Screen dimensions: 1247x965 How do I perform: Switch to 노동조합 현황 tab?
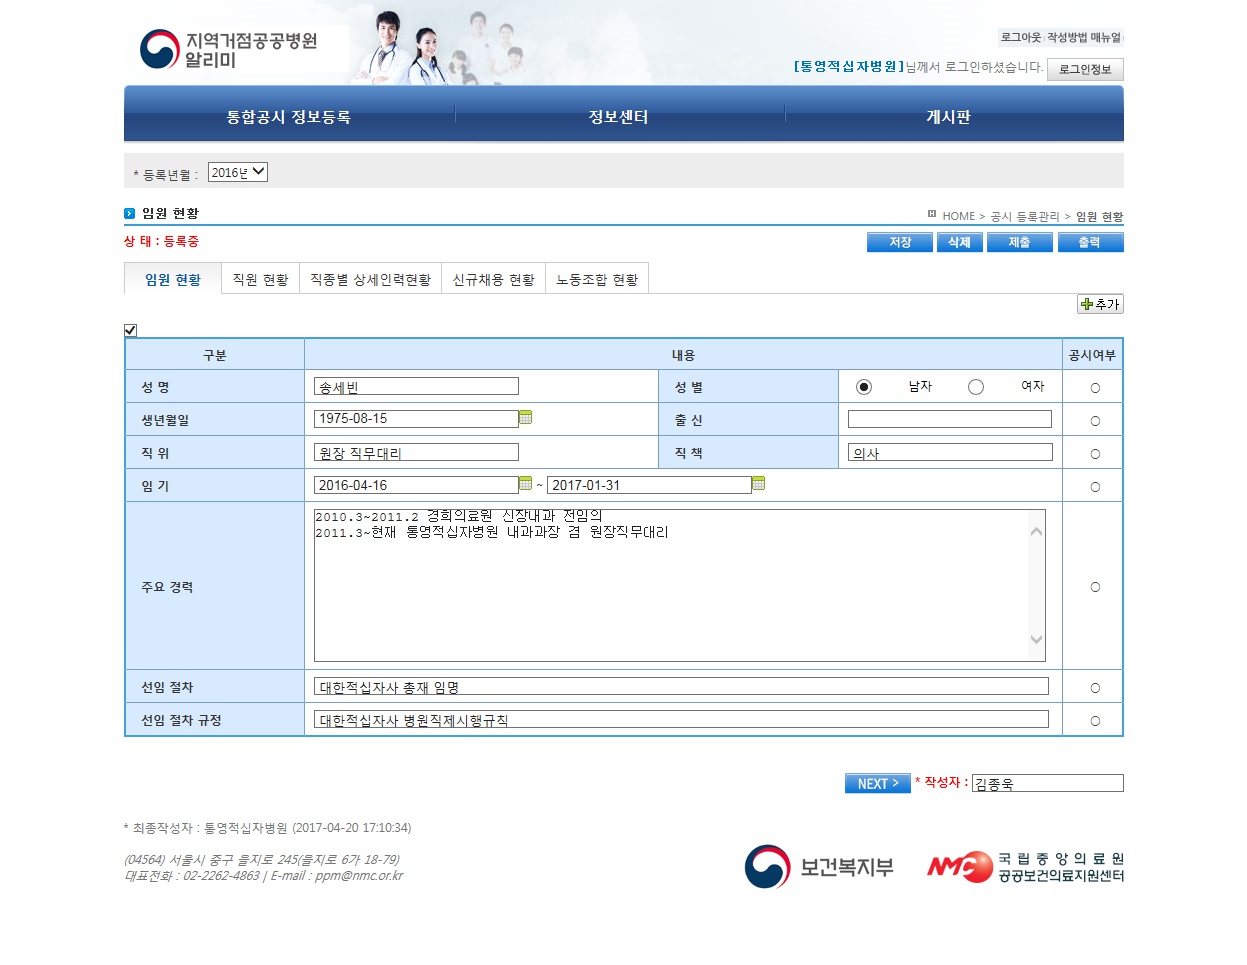click(597, 280)
